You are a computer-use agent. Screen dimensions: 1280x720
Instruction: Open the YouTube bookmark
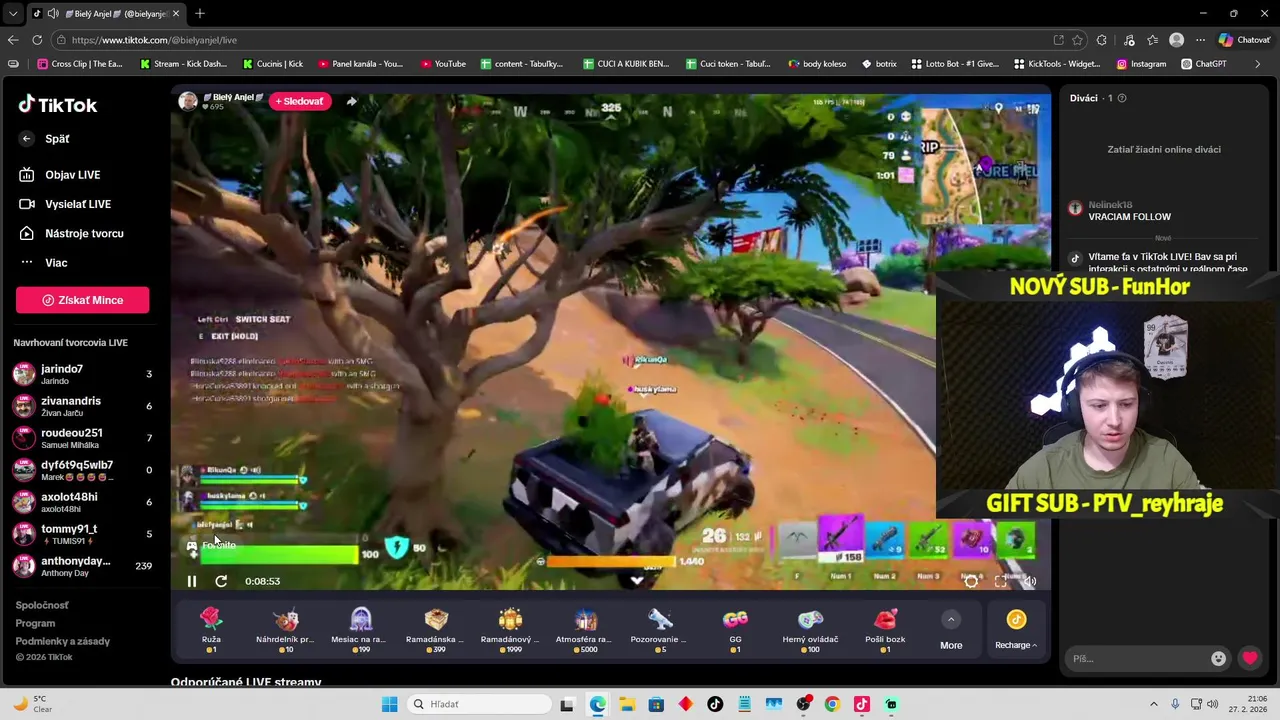coord(442,64)
